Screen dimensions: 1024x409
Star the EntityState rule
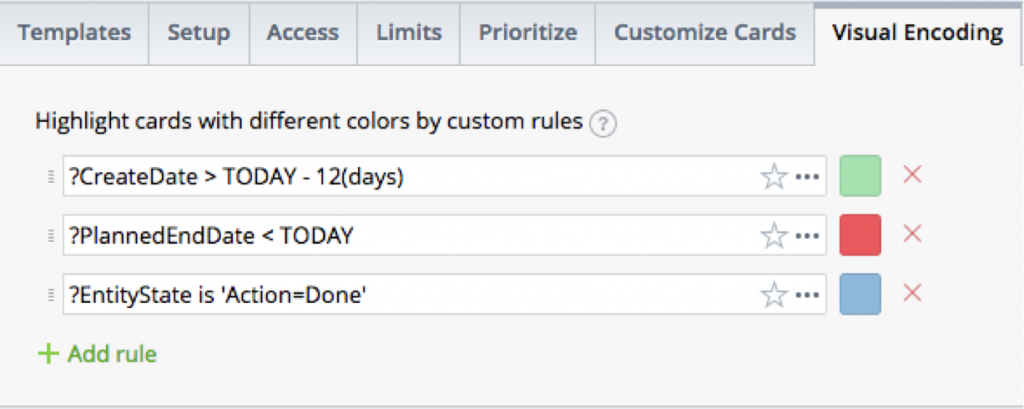[x=774, y=295]
